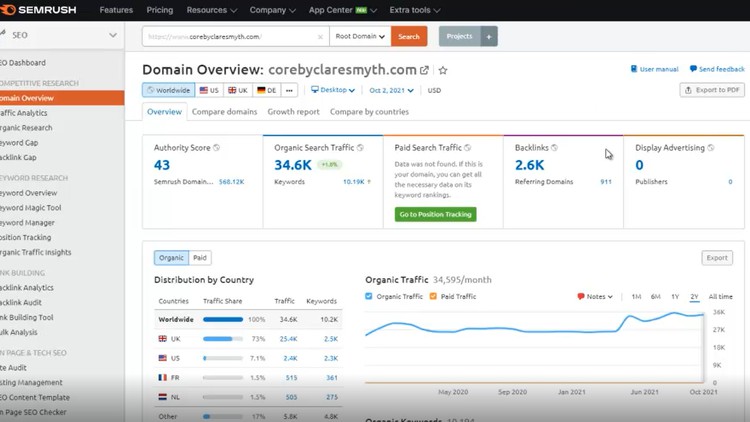750x422 pixels.
Task: Click the orange Search button
Action: [x=409, y=36]
